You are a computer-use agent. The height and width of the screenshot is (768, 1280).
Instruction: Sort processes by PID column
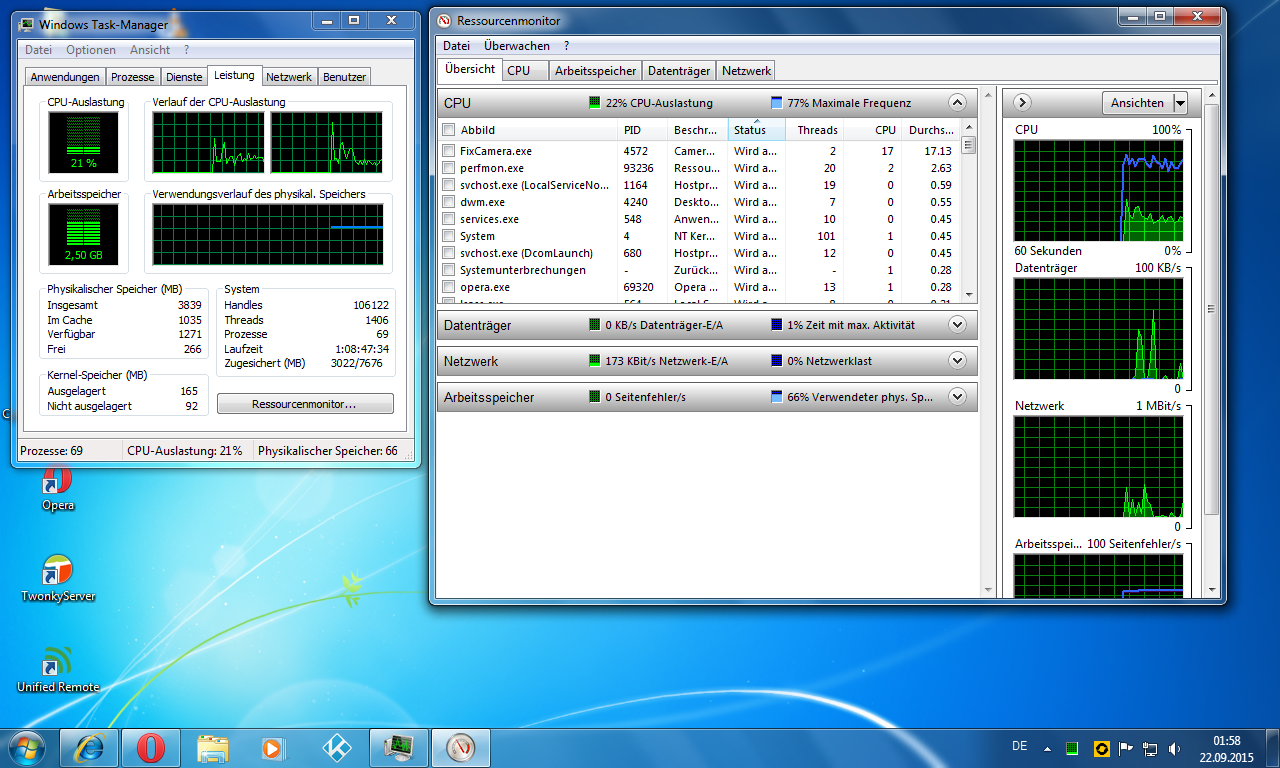(x=643, y=130)
